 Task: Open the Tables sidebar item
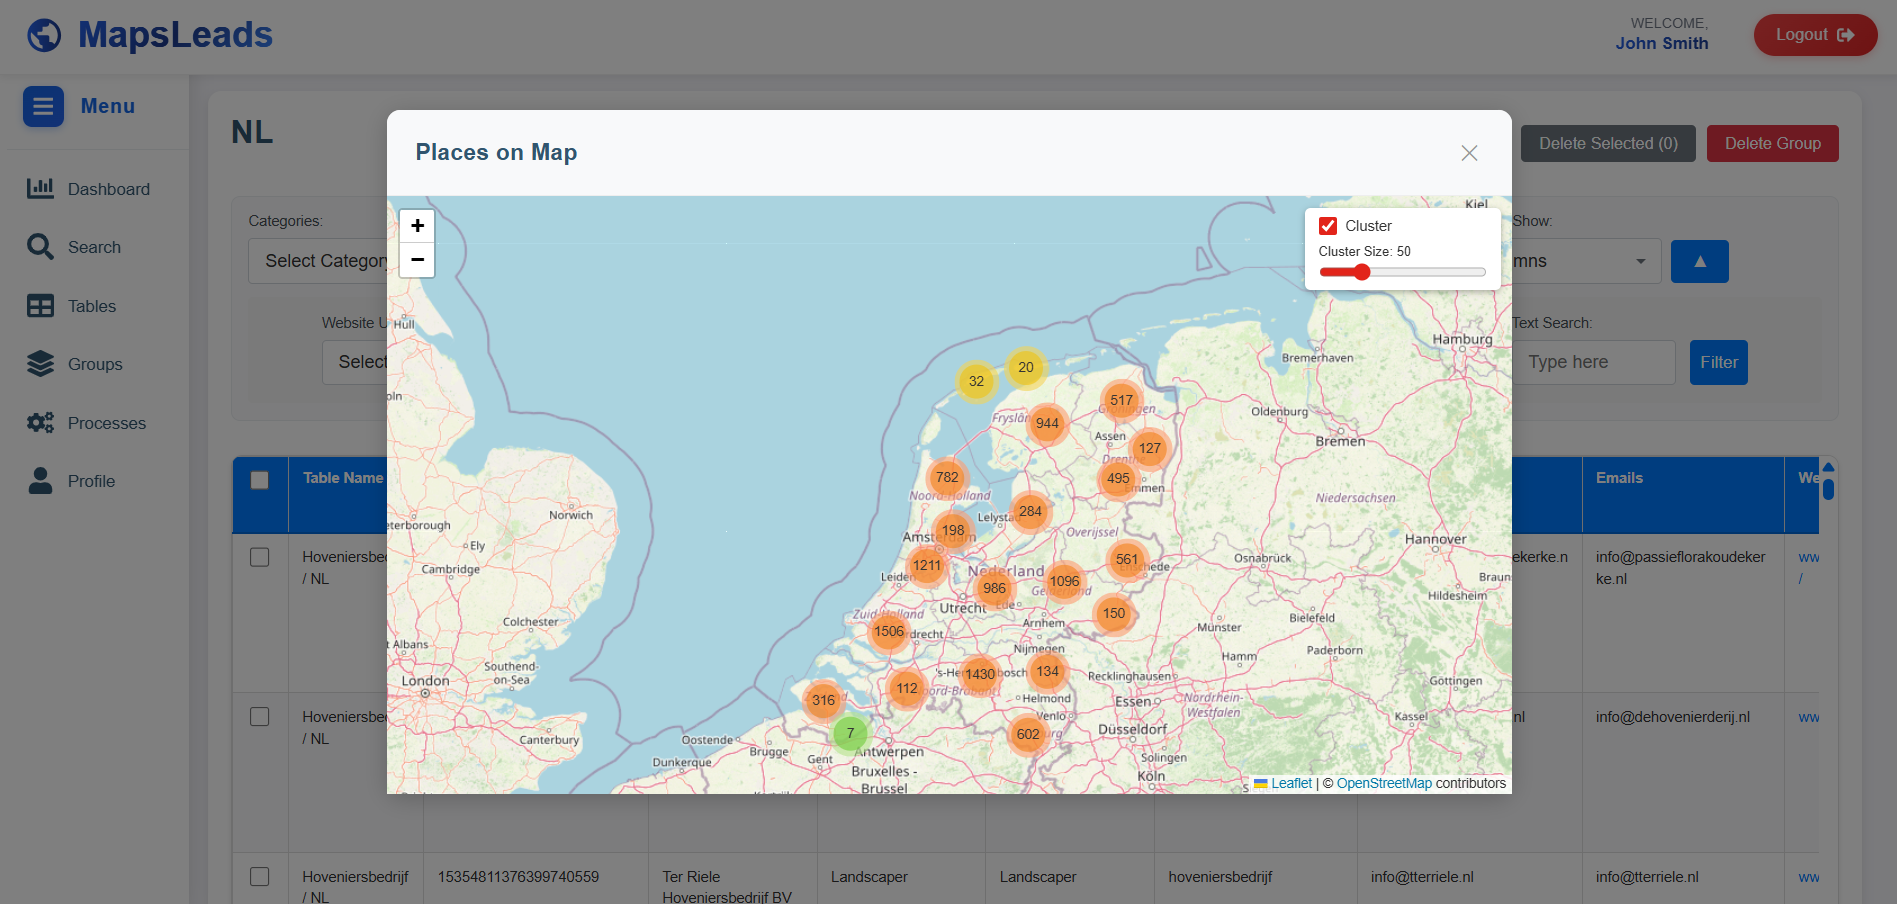(x=91, y=306)
